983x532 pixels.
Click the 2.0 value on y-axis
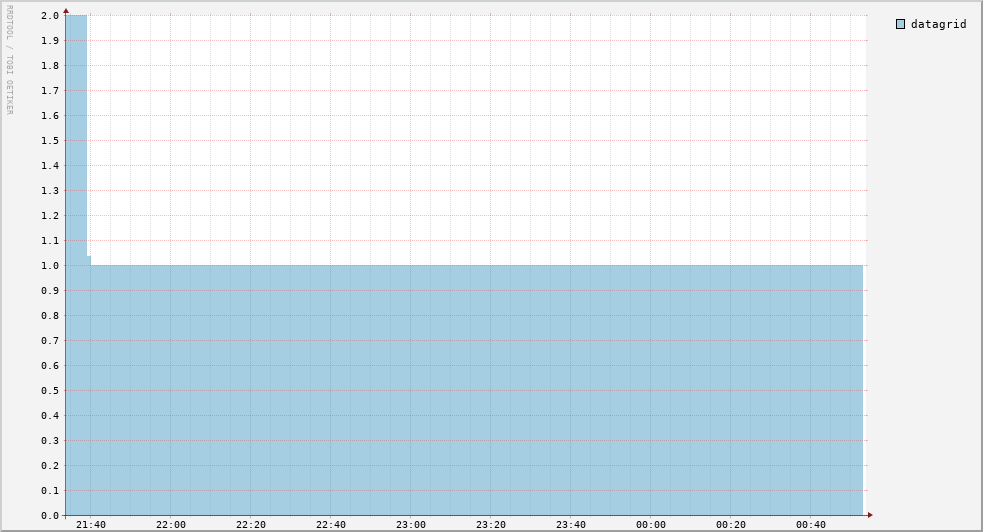(50, 16)
